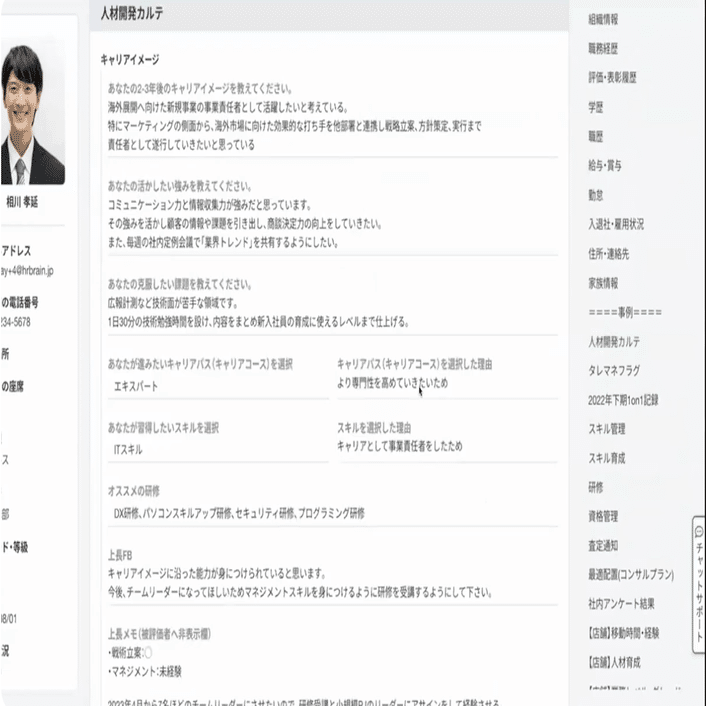The height and width of the screenshot is (706, 706).
Task: Select 評価・表彰履歴 menu item
Action: tap(612, 77)
